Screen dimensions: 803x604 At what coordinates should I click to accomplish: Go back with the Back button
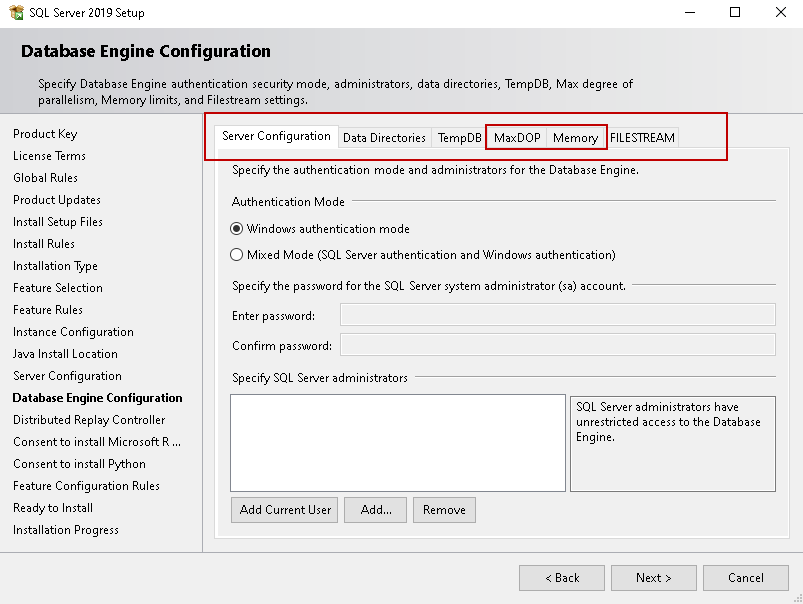click(x=562, y=578)
